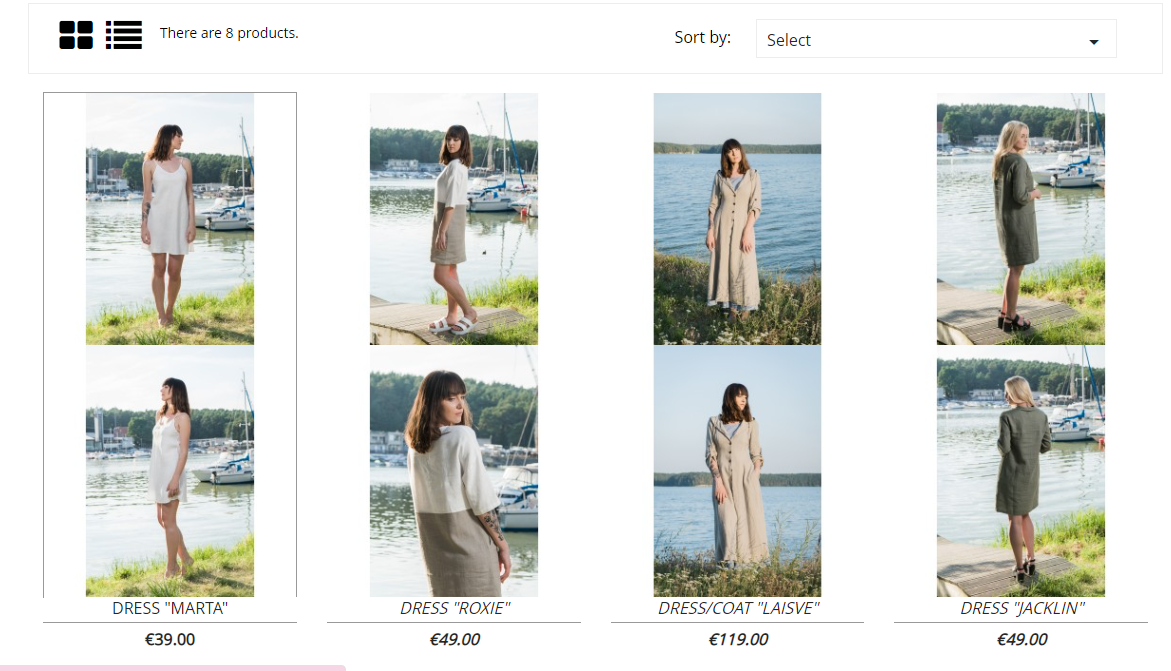This screenshot has width=1171, height=671.
Task: Open the Dress/Coat "Laisve" product link
Action: pyautogui.click(x=738, y=608)
